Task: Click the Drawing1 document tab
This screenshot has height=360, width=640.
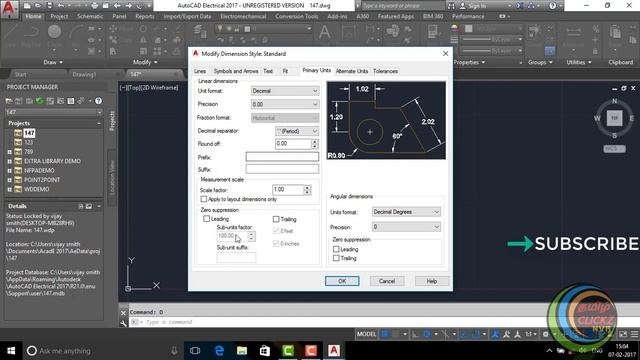Action: pos(84,74)
